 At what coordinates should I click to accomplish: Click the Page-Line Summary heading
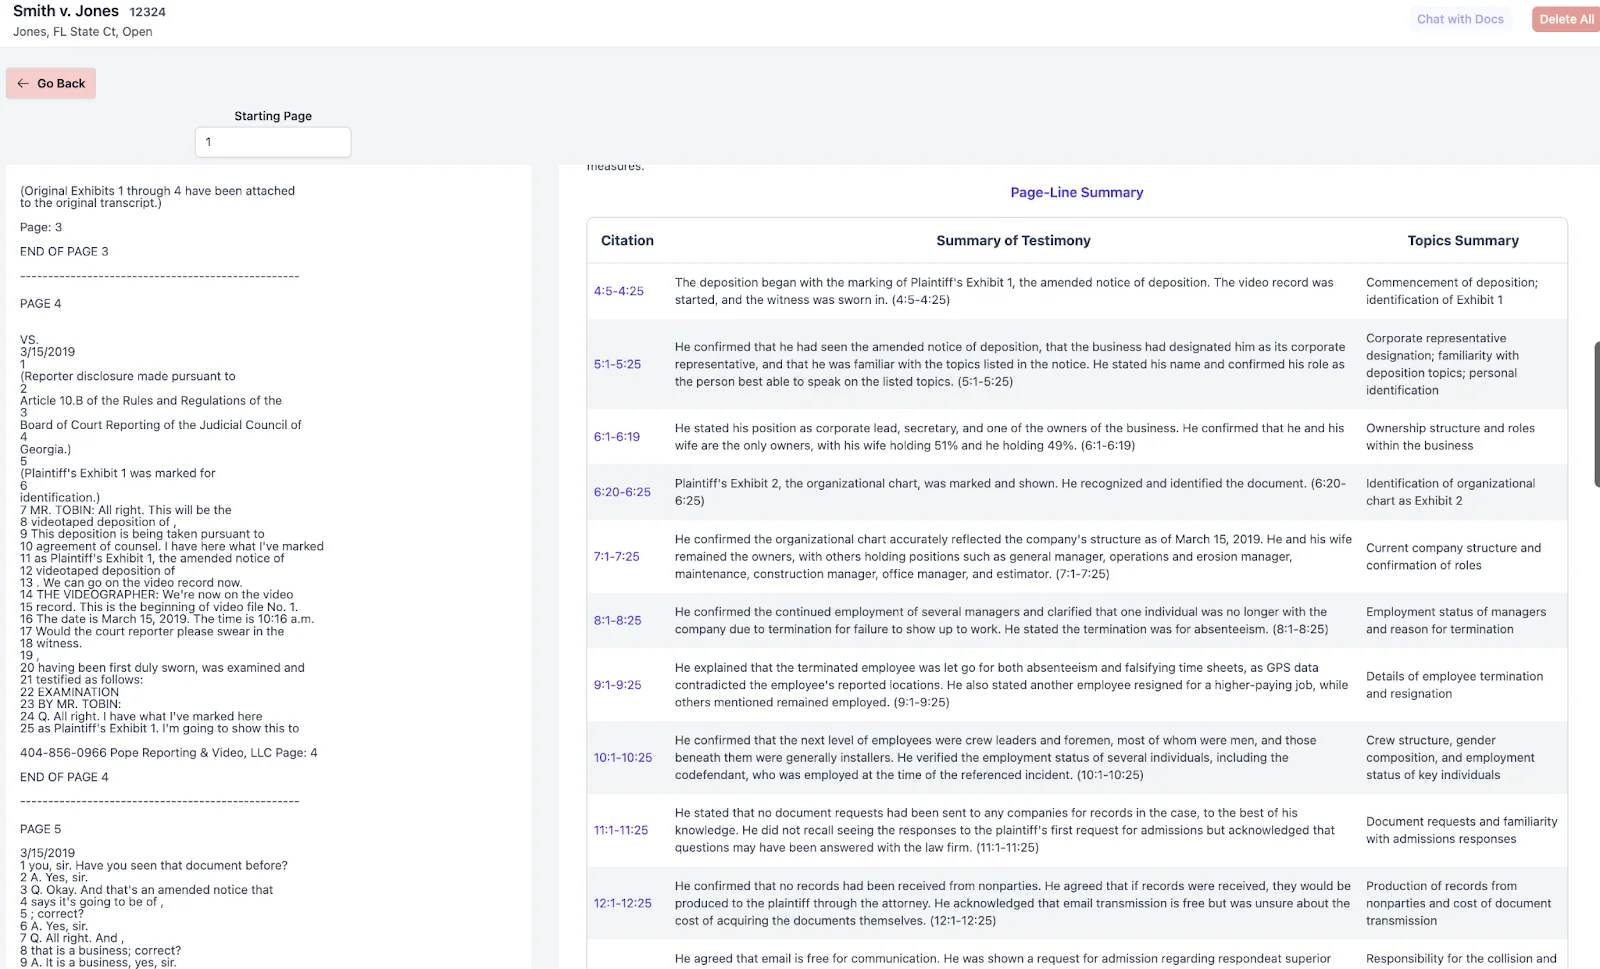coord(1076,192)
